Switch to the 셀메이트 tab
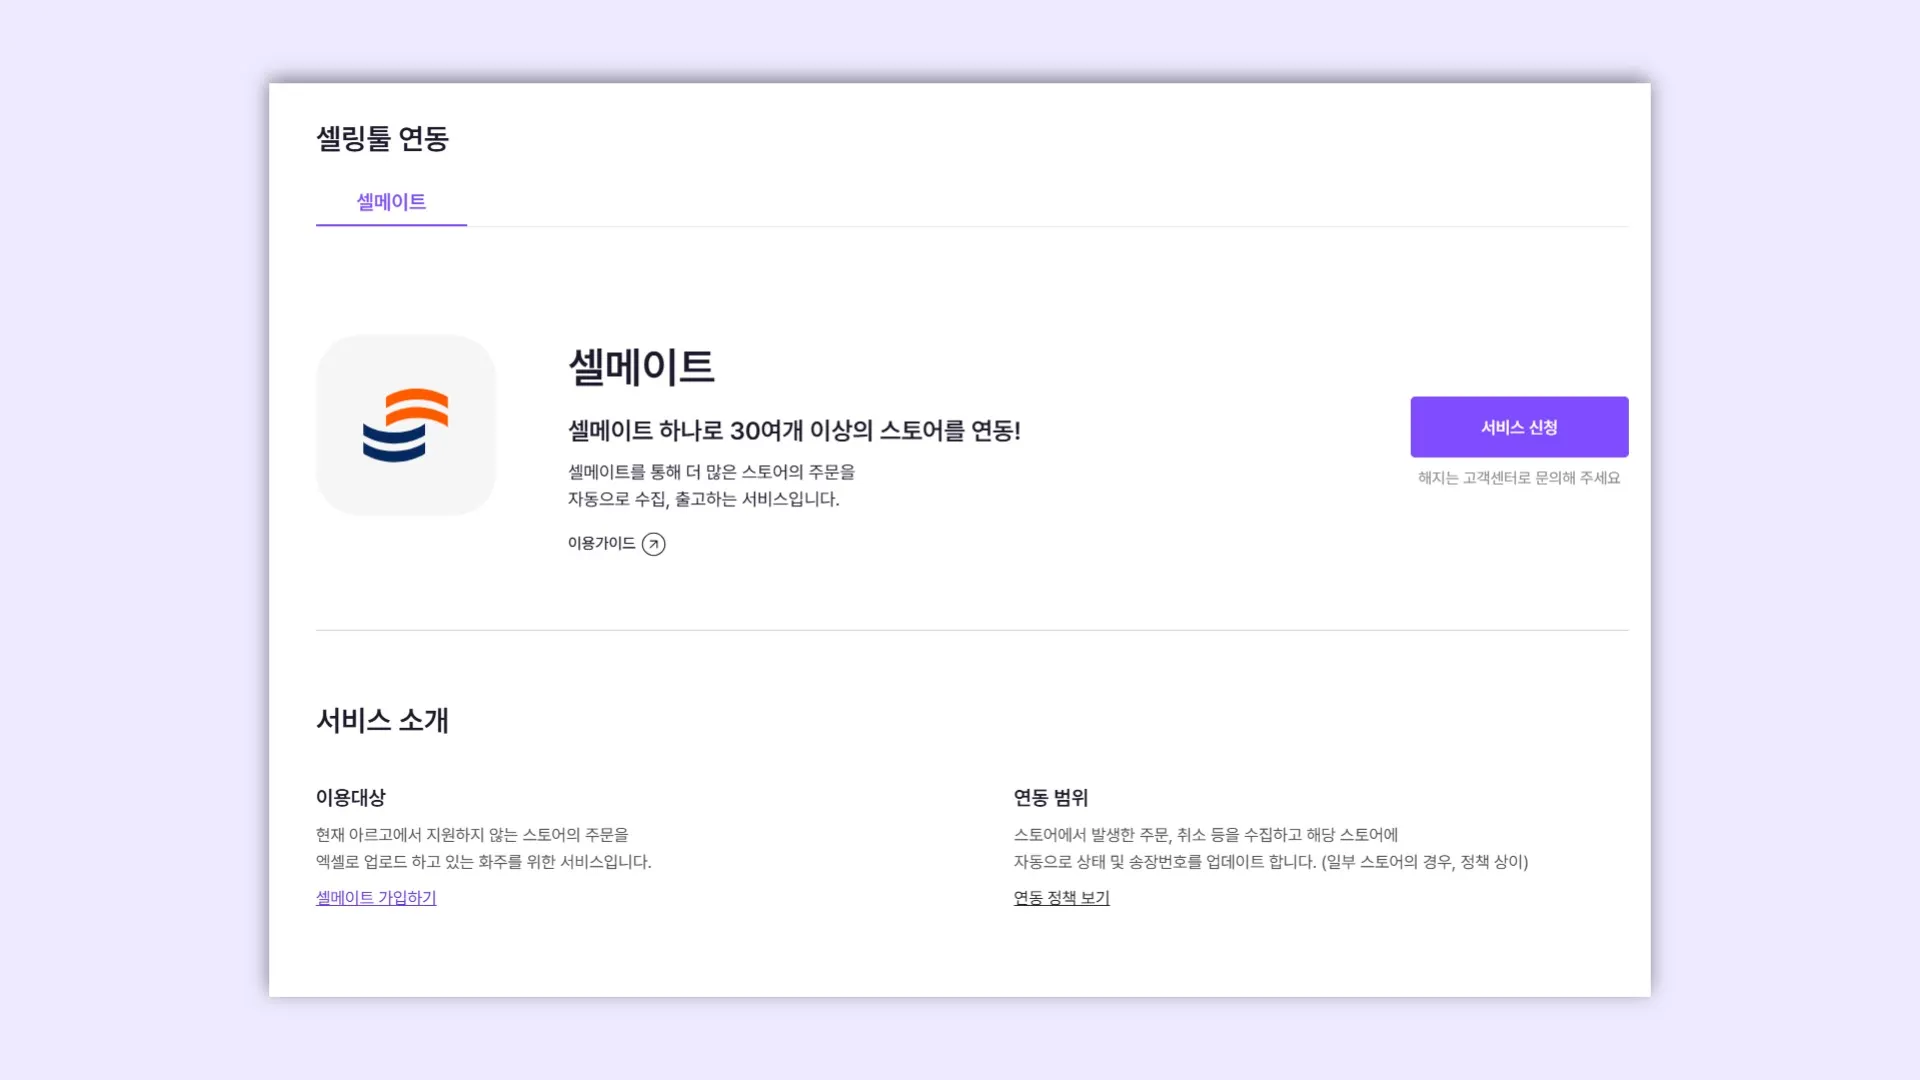This screenshot has width=1920, height=1080. [x=391, y=202]
